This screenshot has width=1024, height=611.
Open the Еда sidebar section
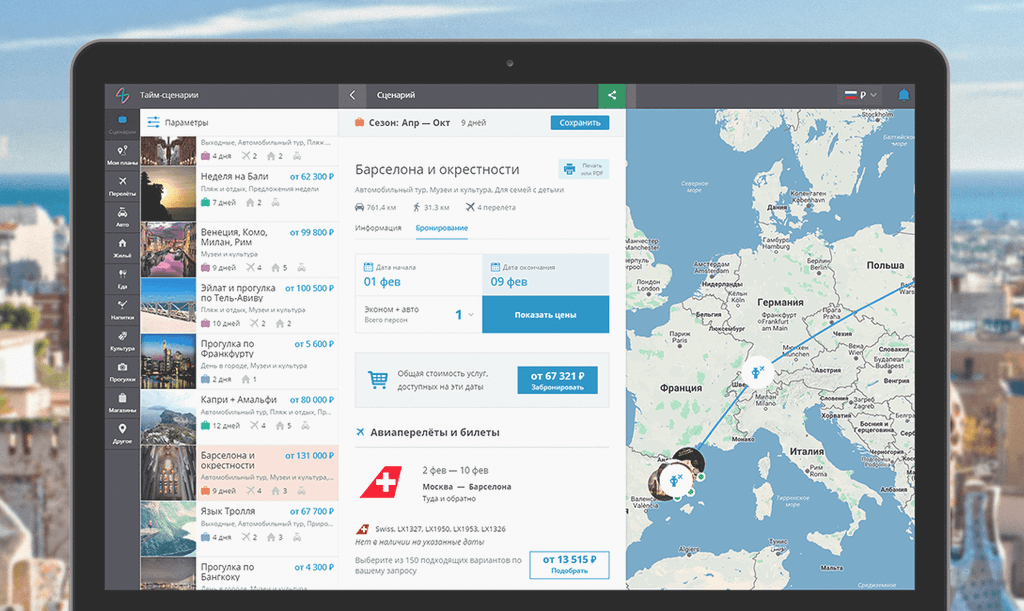122,279
